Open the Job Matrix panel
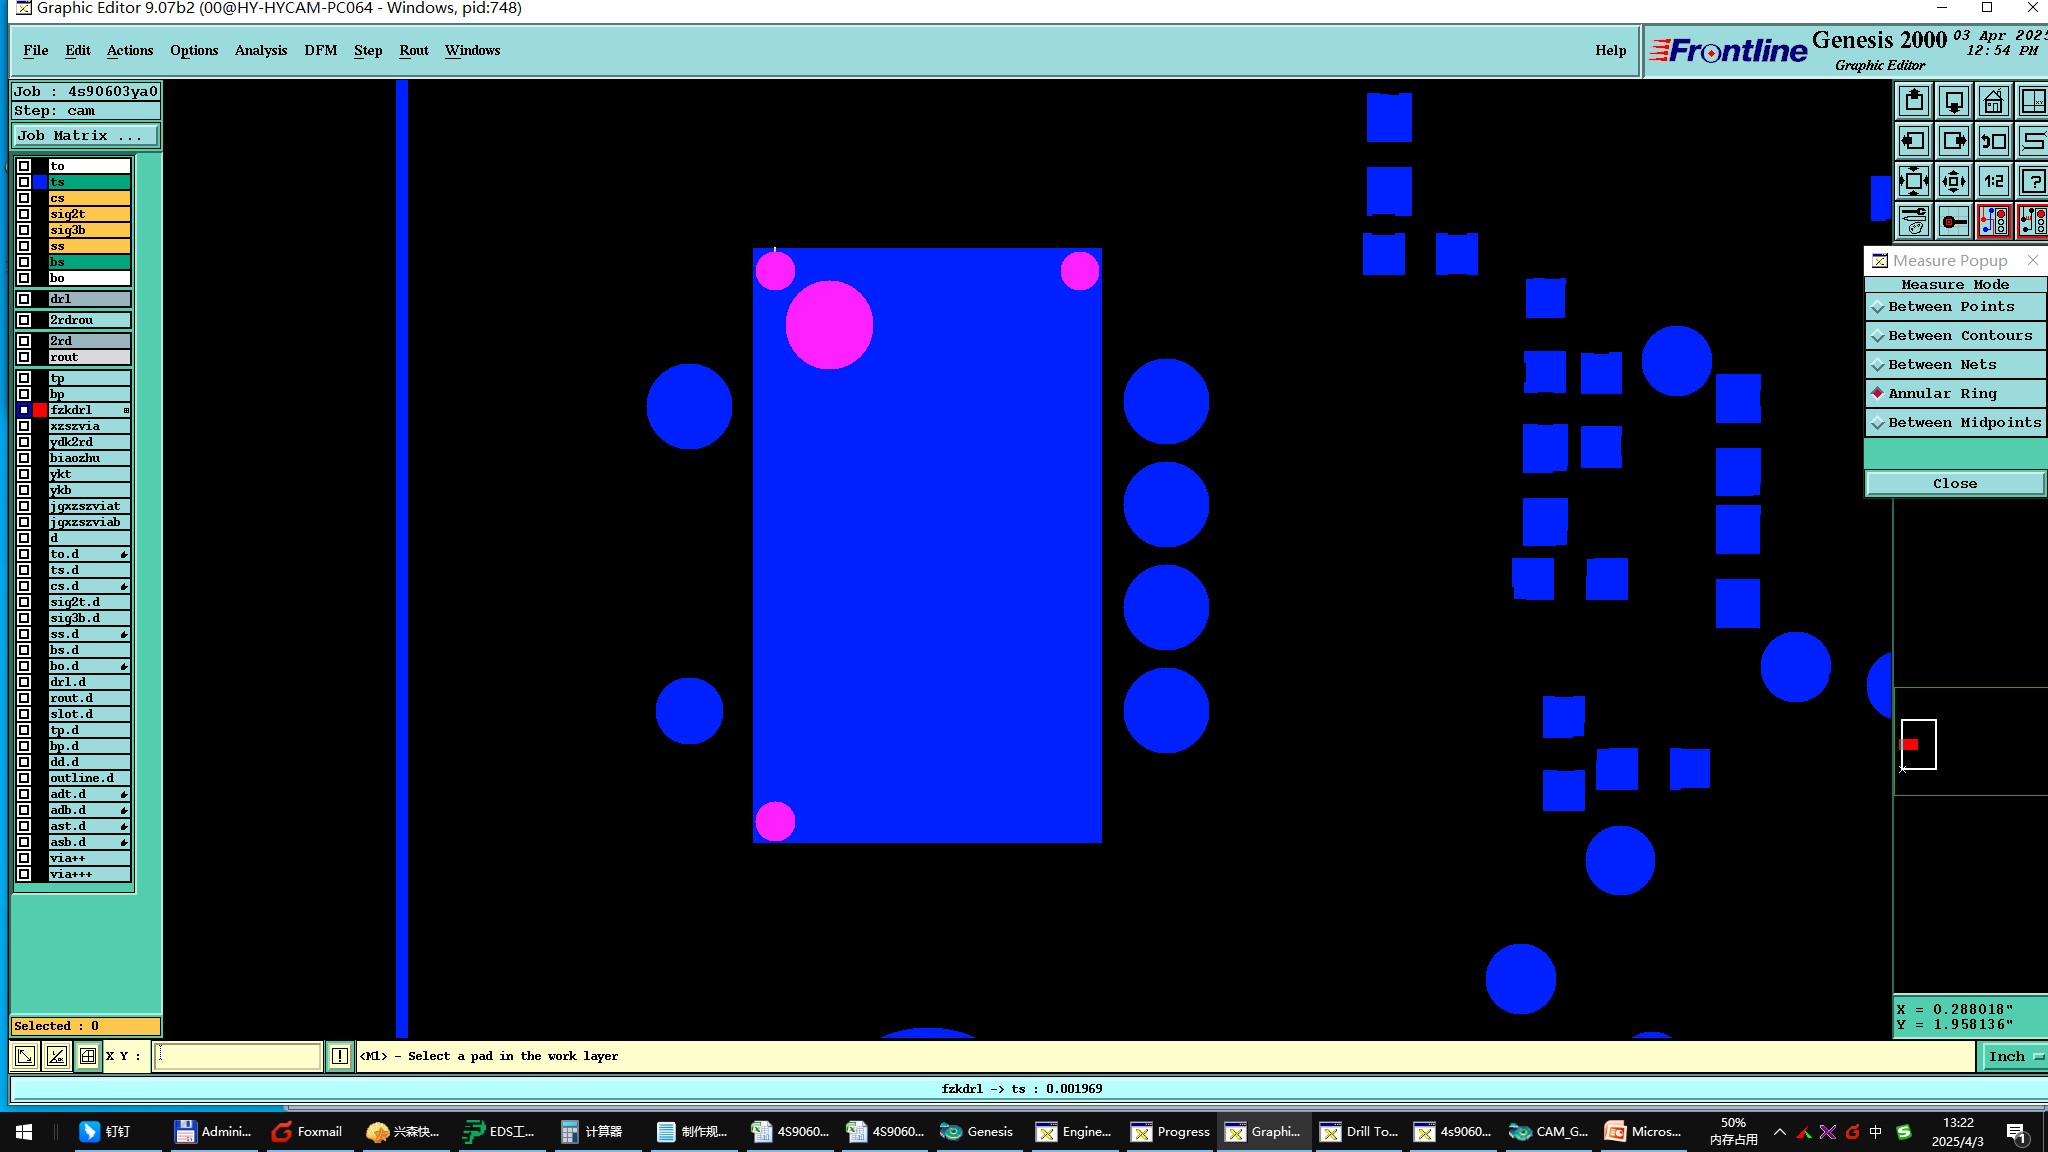The height and width of the screenshot is (1152, 2048). 85,136
